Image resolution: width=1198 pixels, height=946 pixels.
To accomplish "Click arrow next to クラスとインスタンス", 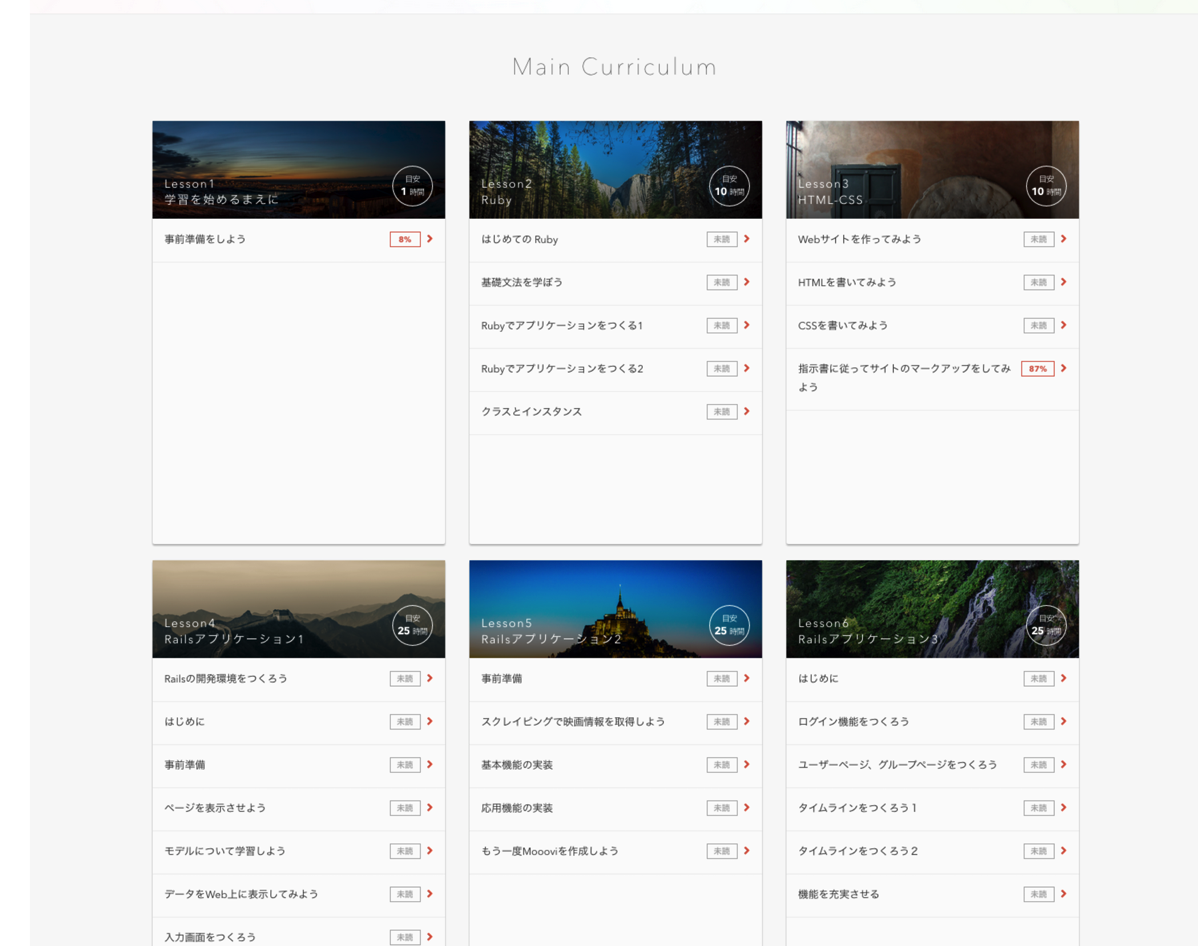I will click(x=746, y=412).
